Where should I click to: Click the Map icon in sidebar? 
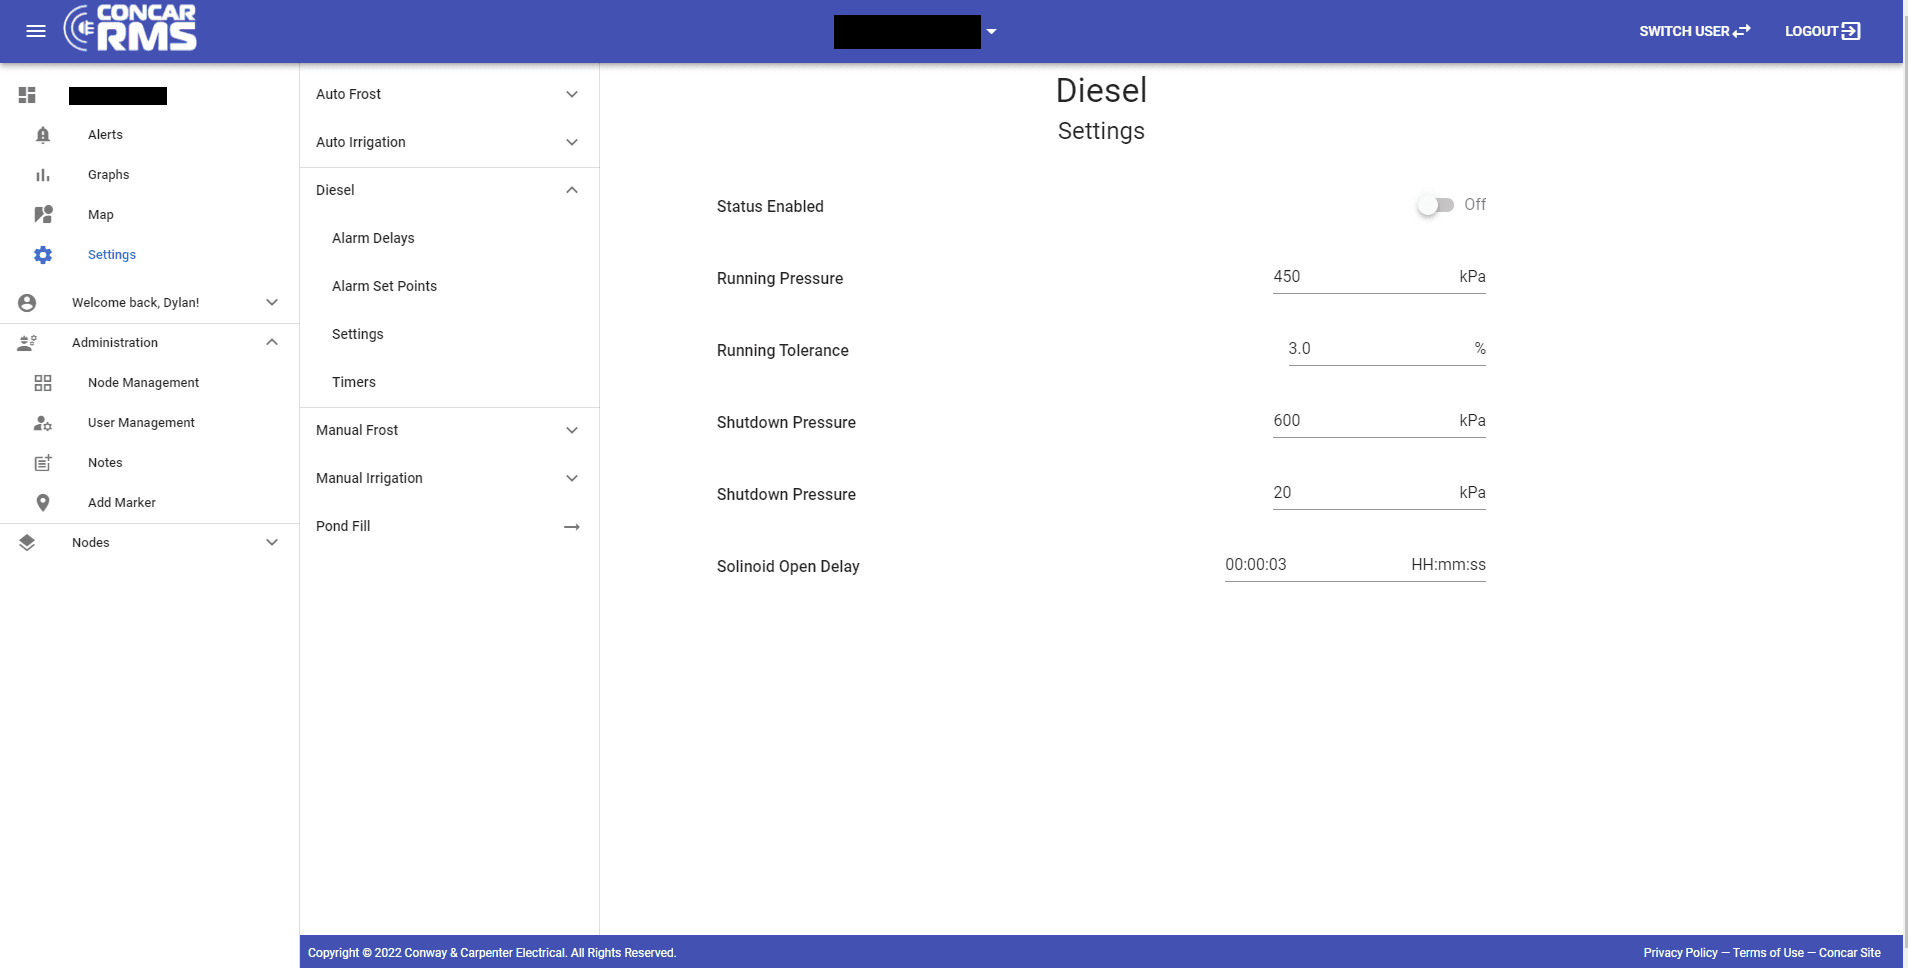[x=43, y=215]
